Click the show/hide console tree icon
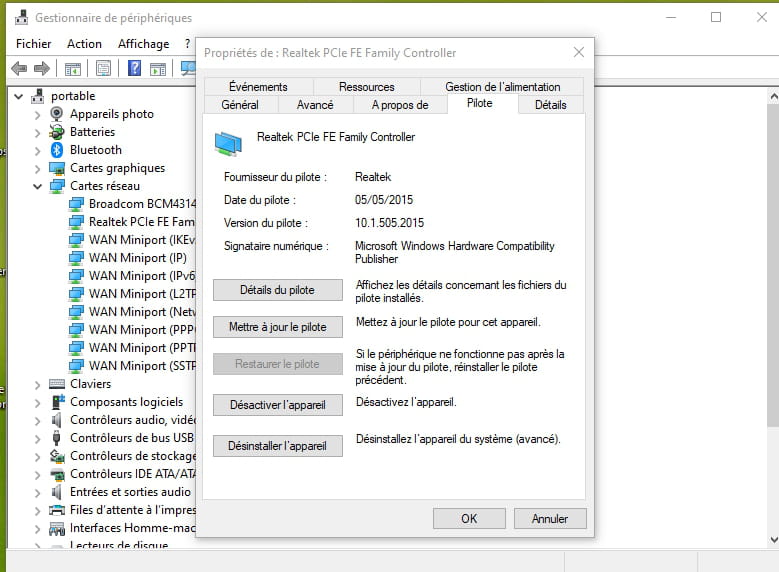This screenshot has width=779, height=572. click(72, 68)
